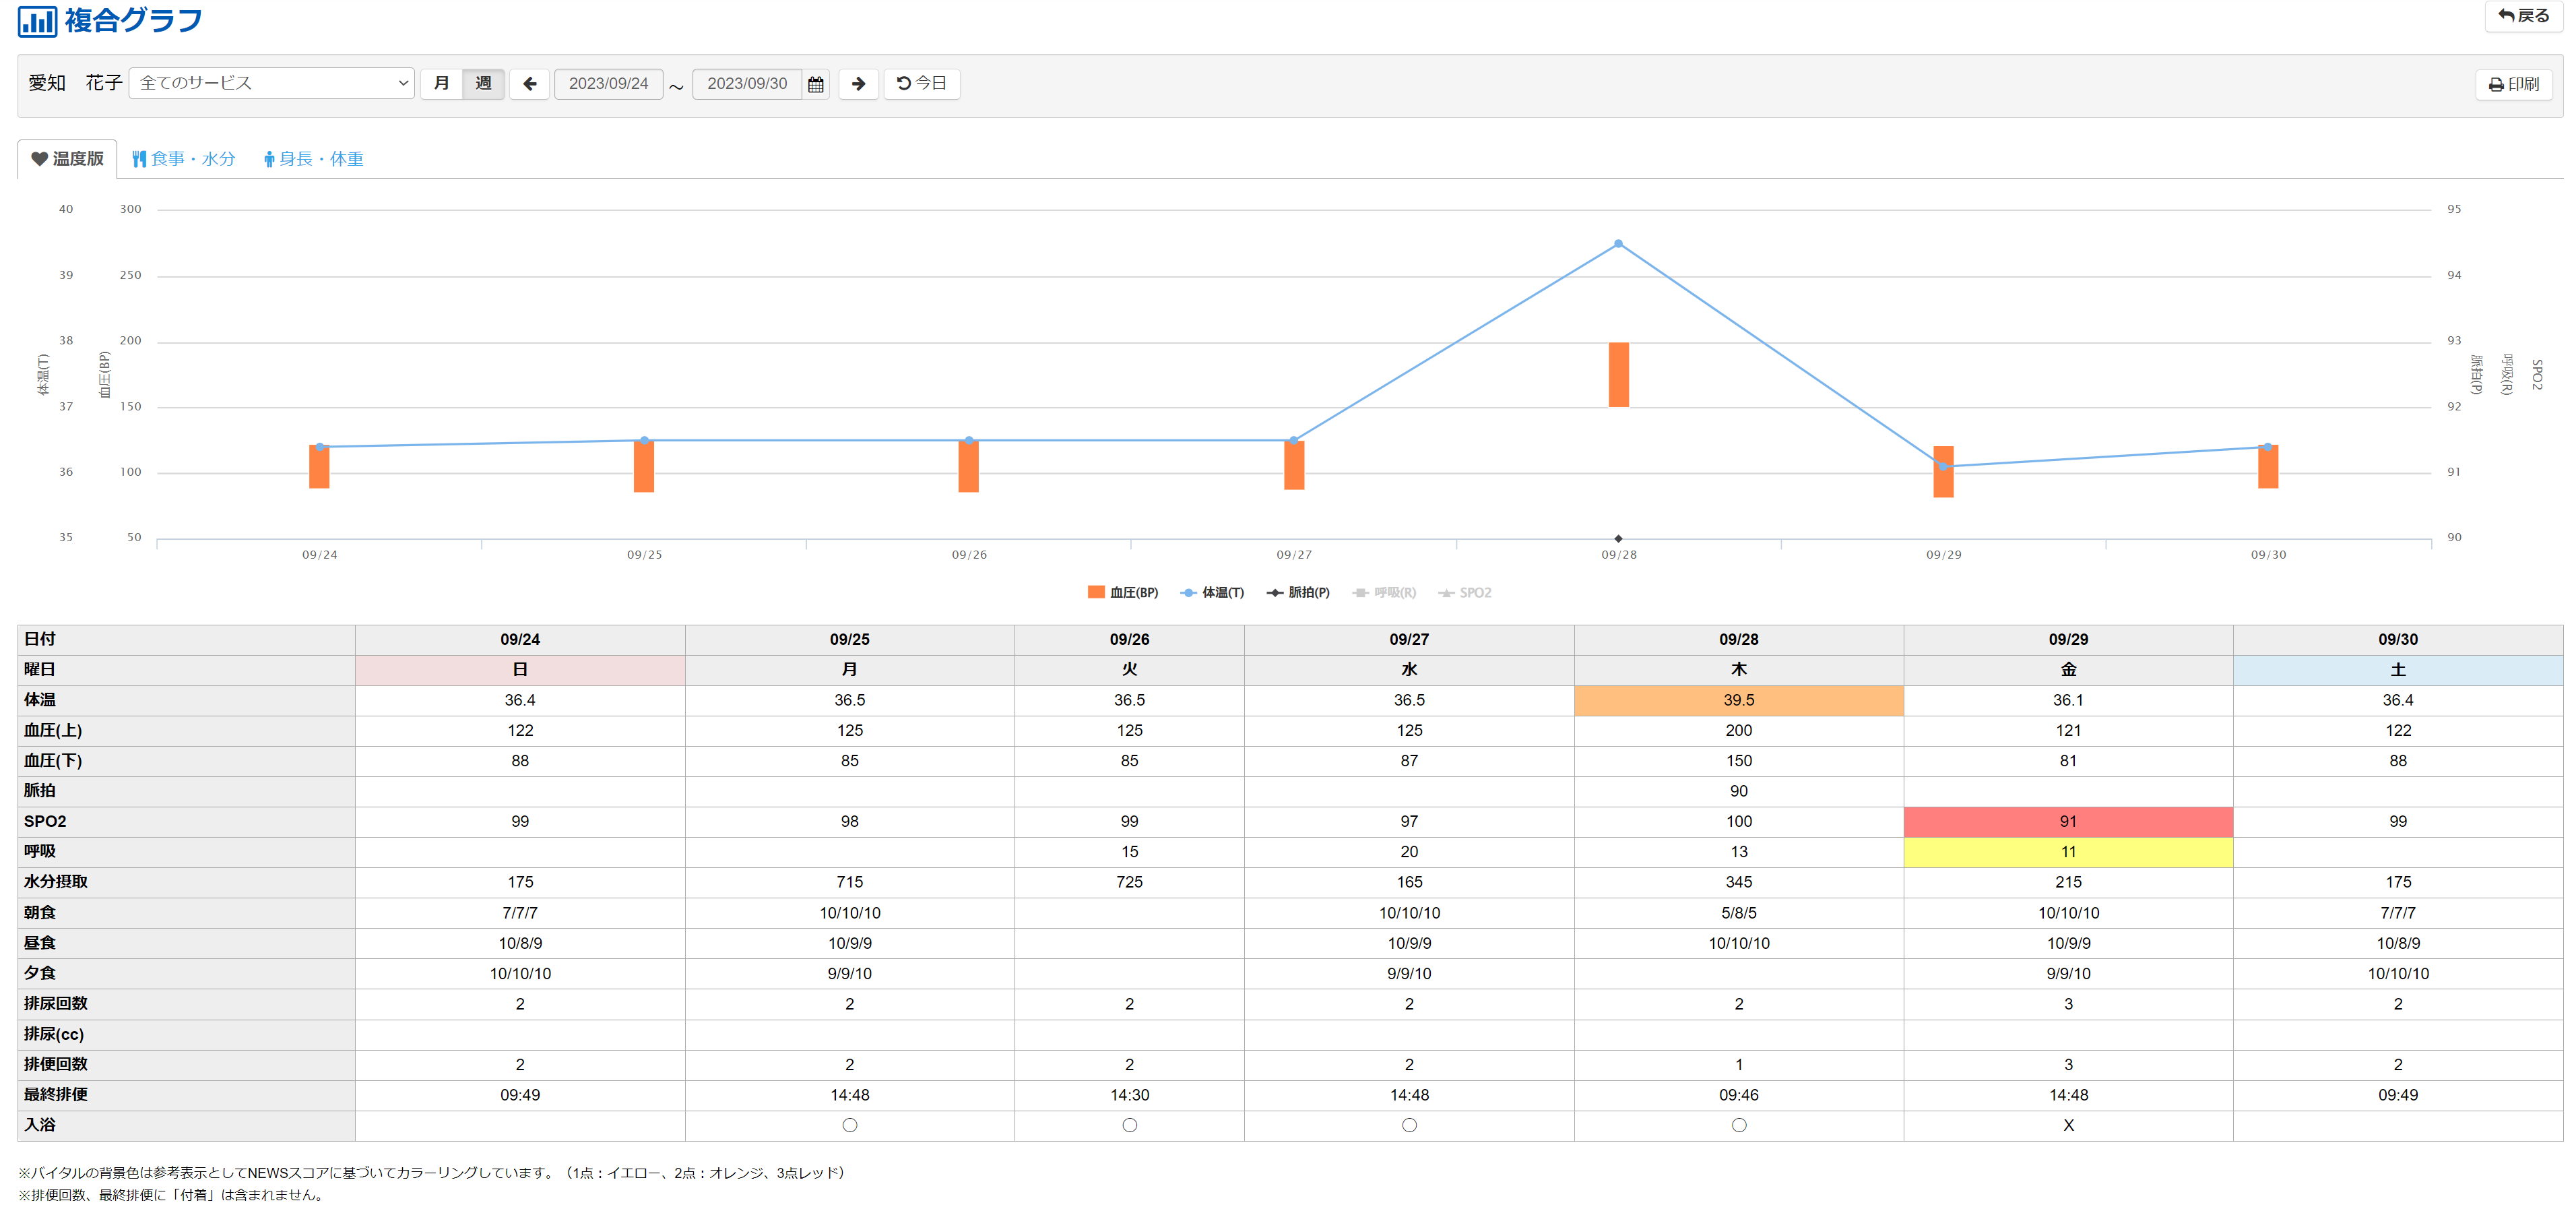Enable the SPO2 series in legend
The height and width of the screenshot is (1209, 2576).
(x=1465, y=593)
